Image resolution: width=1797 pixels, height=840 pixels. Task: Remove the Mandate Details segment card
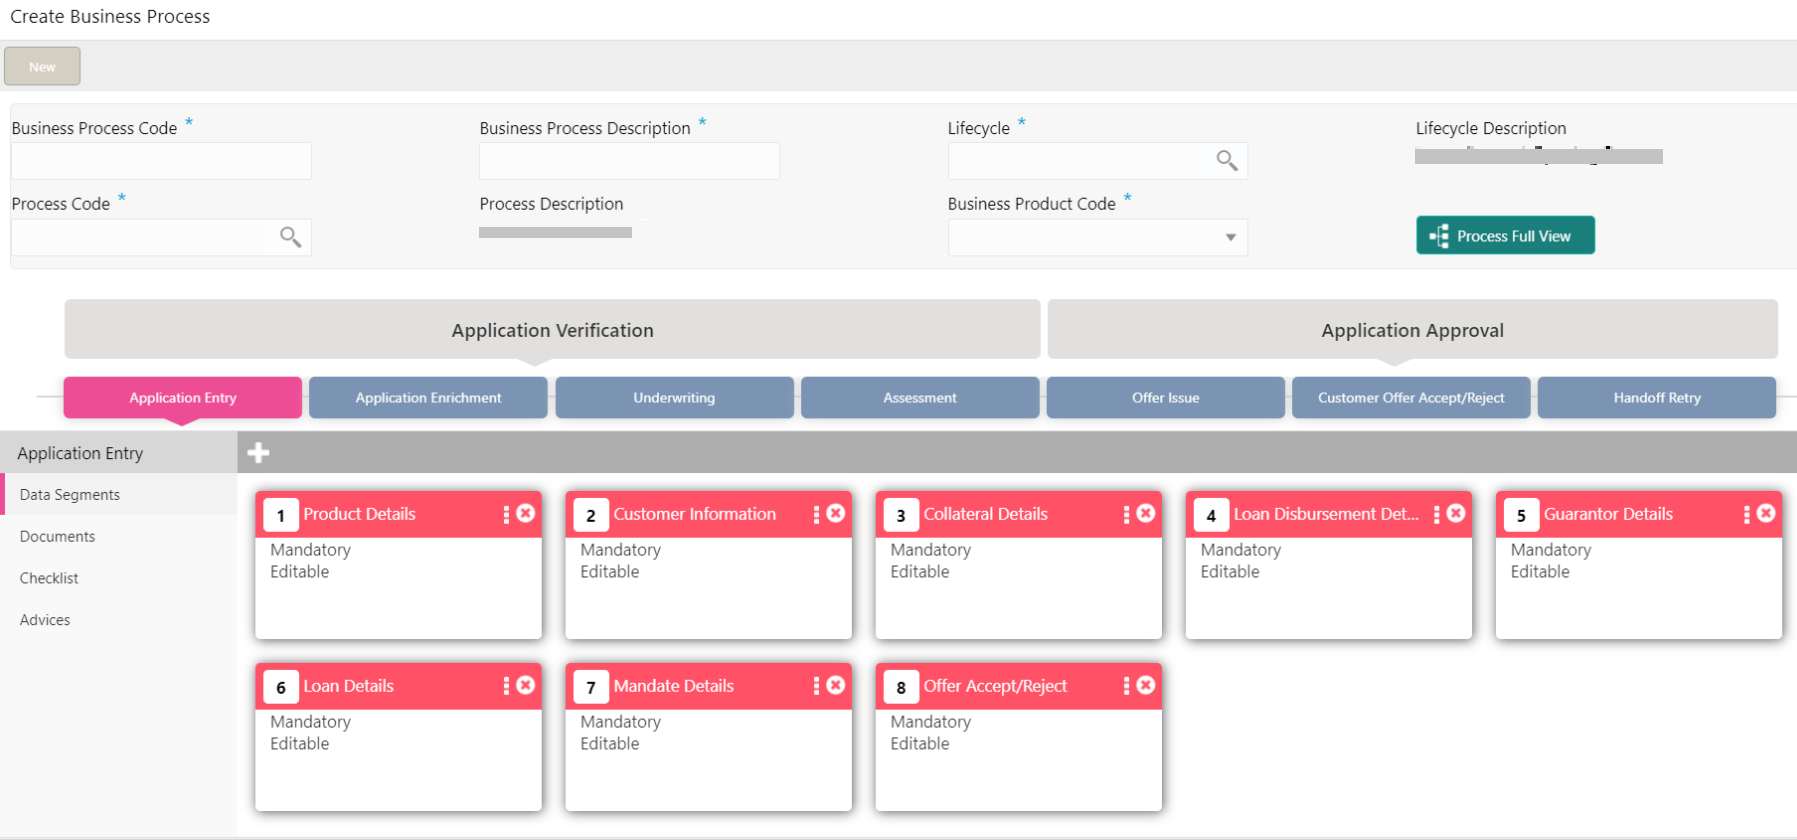pyautogui.click(x=836, y=686)
